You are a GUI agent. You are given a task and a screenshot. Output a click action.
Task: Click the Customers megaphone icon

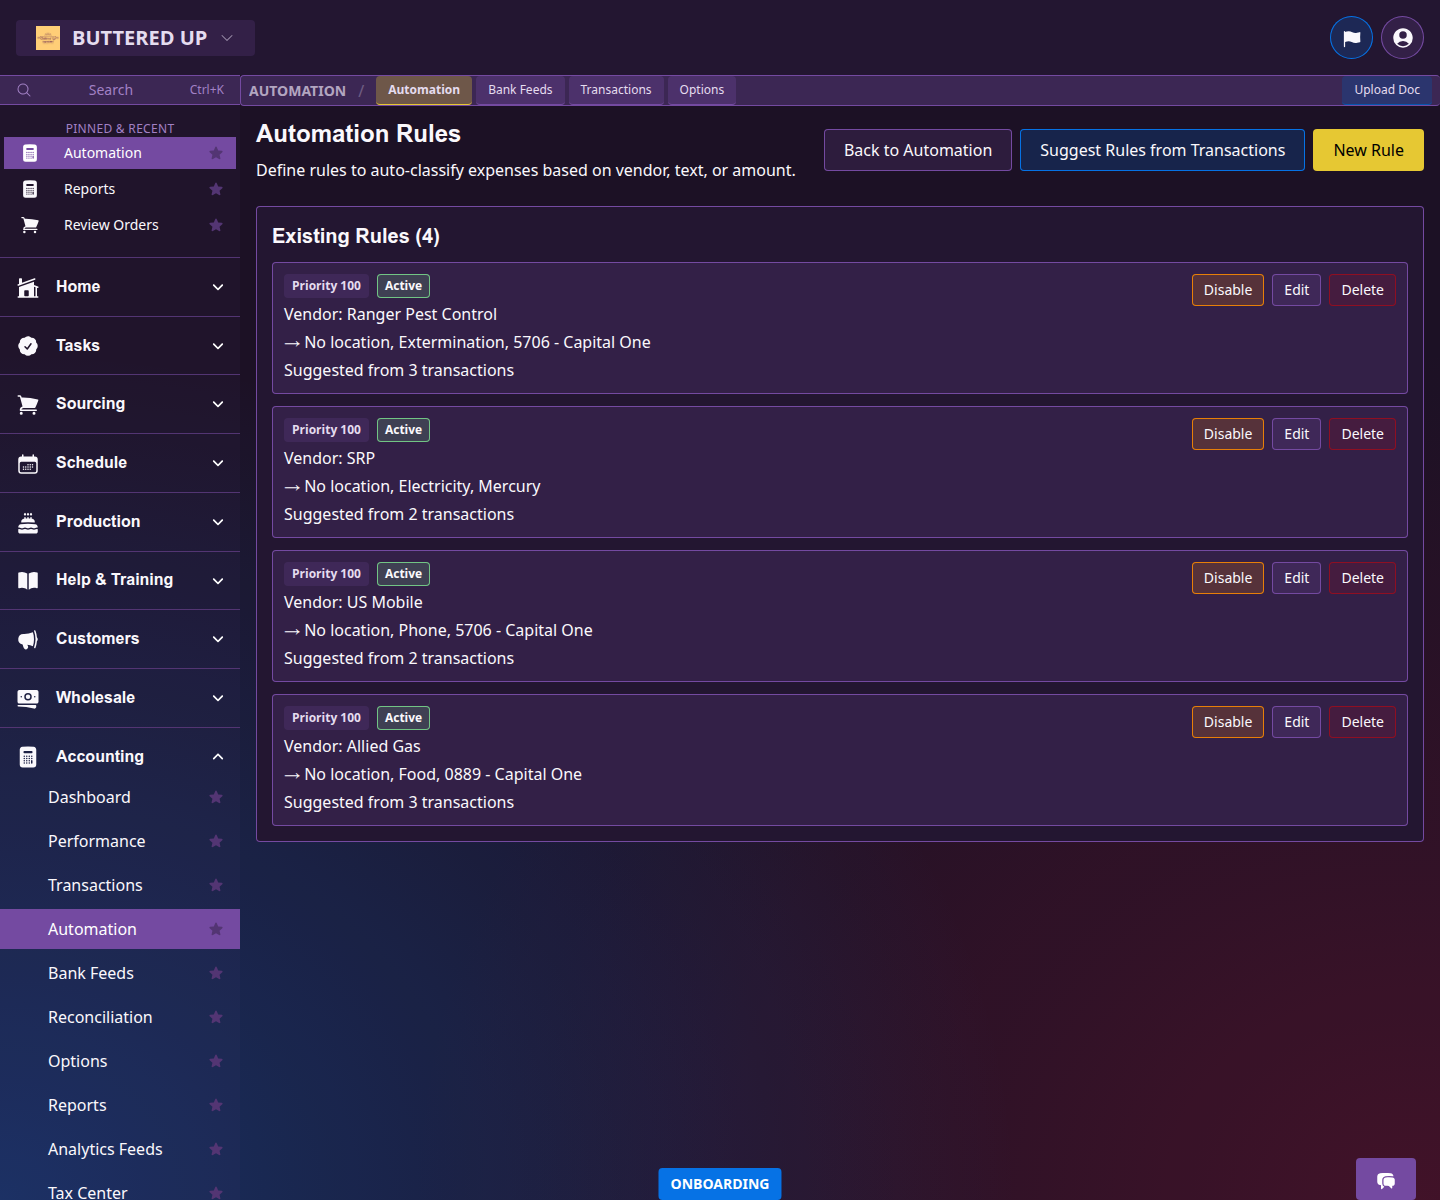(x=28, y=639)
